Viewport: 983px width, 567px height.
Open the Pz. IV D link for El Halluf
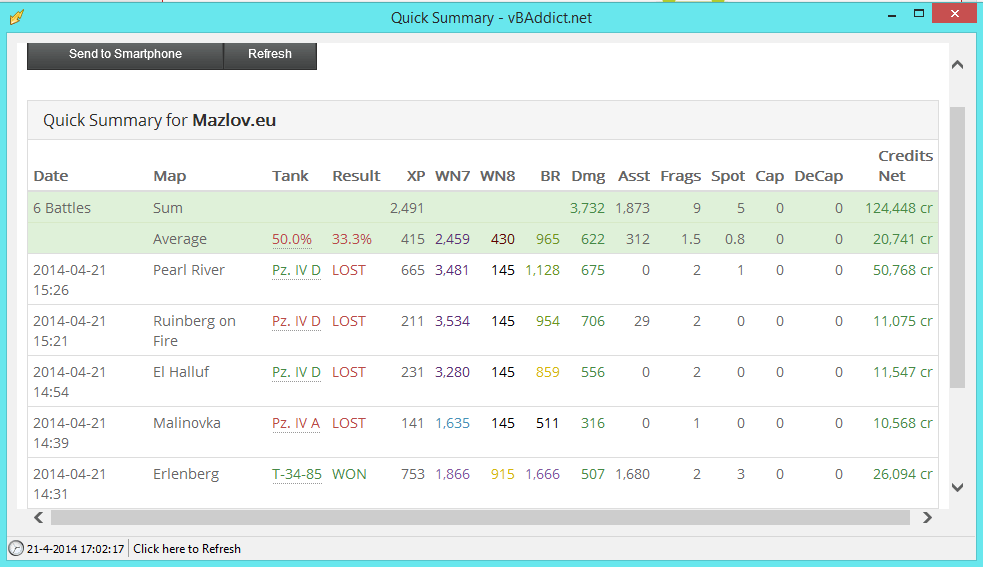296,372
